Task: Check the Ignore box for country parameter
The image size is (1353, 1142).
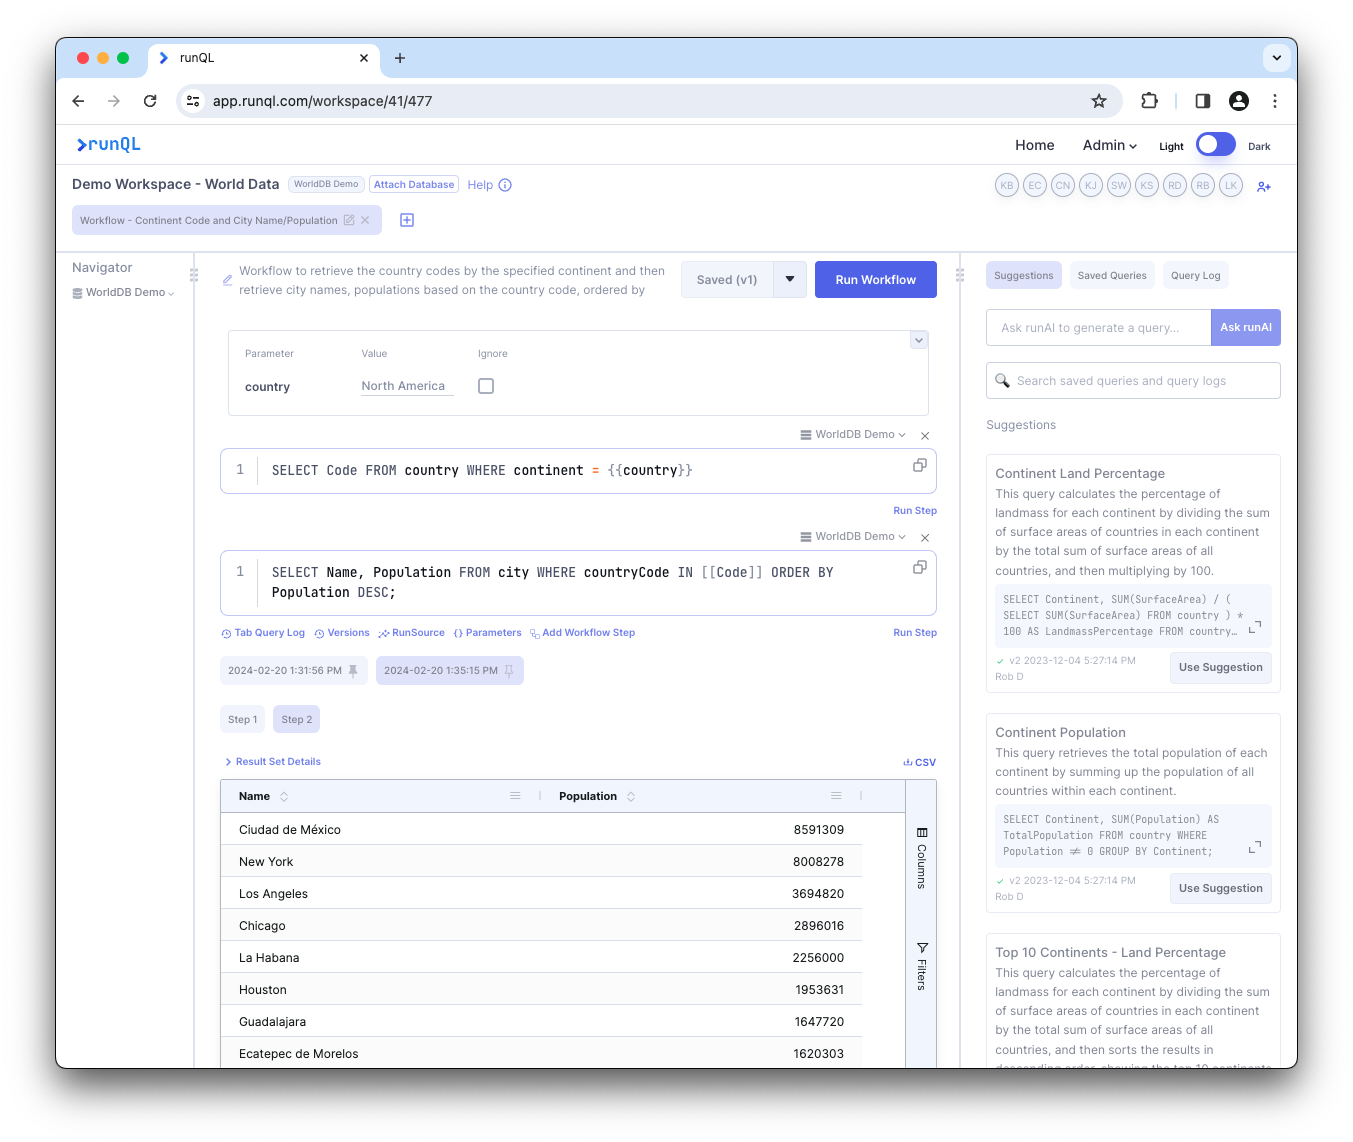Action: (x=486, y=386)
